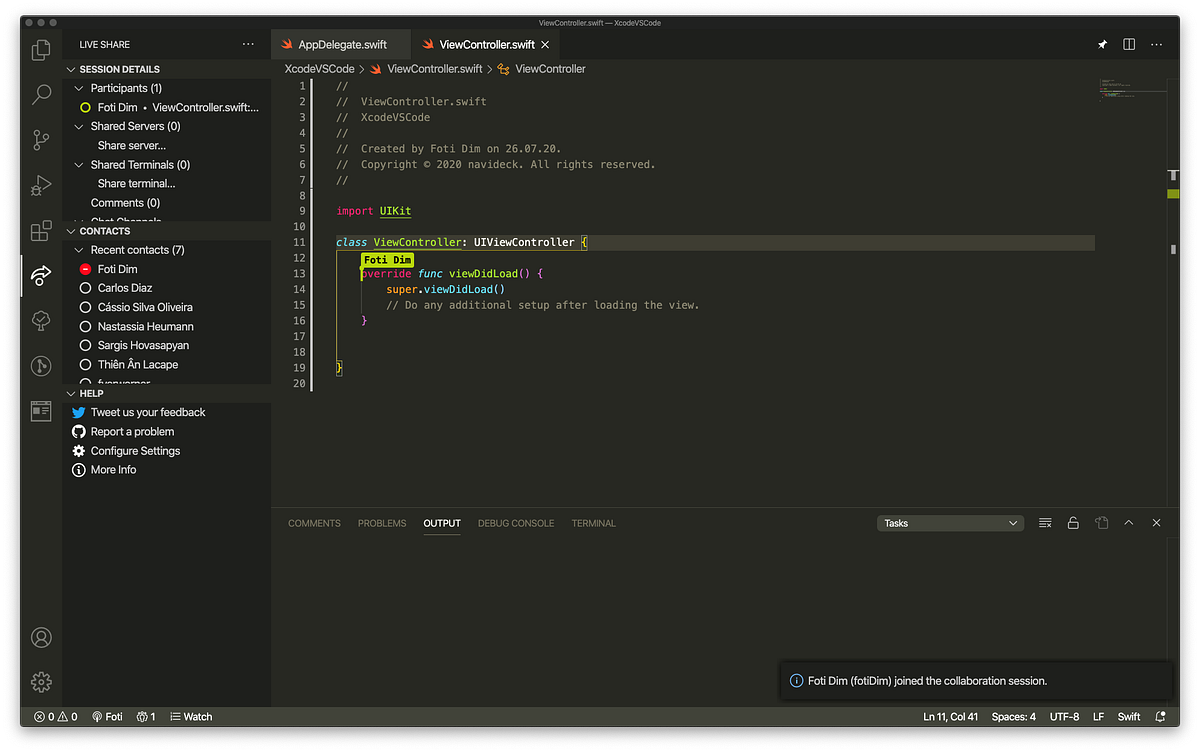This screenshot has height=752, width=1200.
Task: Click the Split Editor icon in the editor toolbar
Action: 1130,44
